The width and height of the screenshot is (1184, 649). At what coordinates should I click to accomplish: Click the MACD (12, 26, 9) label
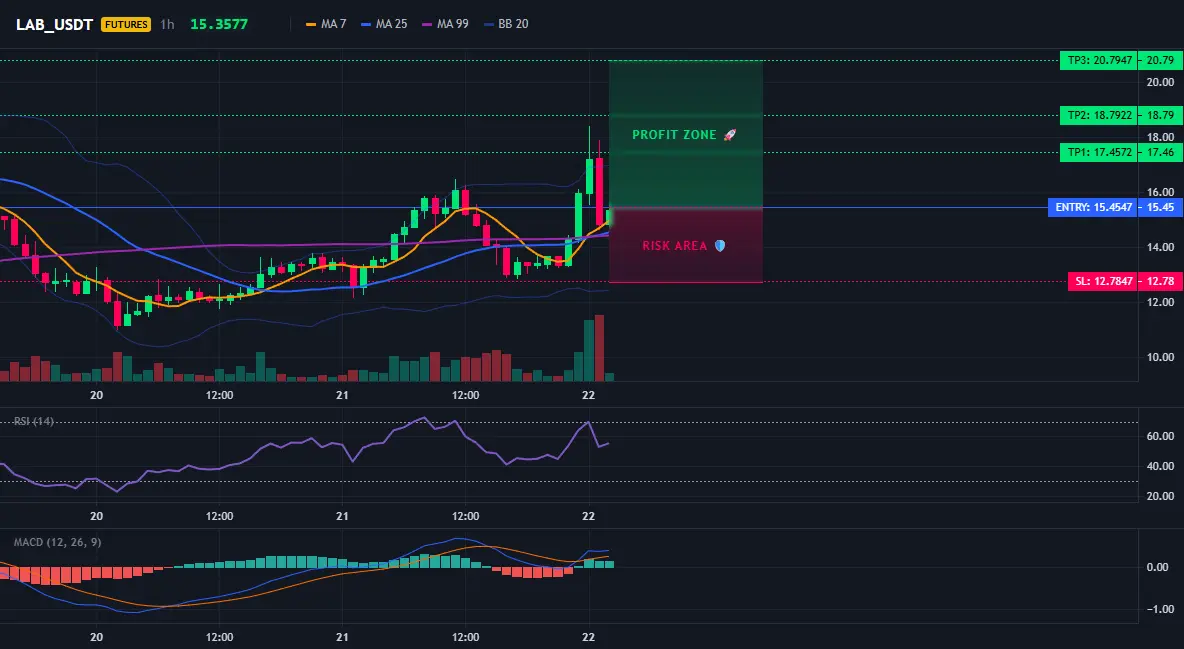click(x=57, y=542)
